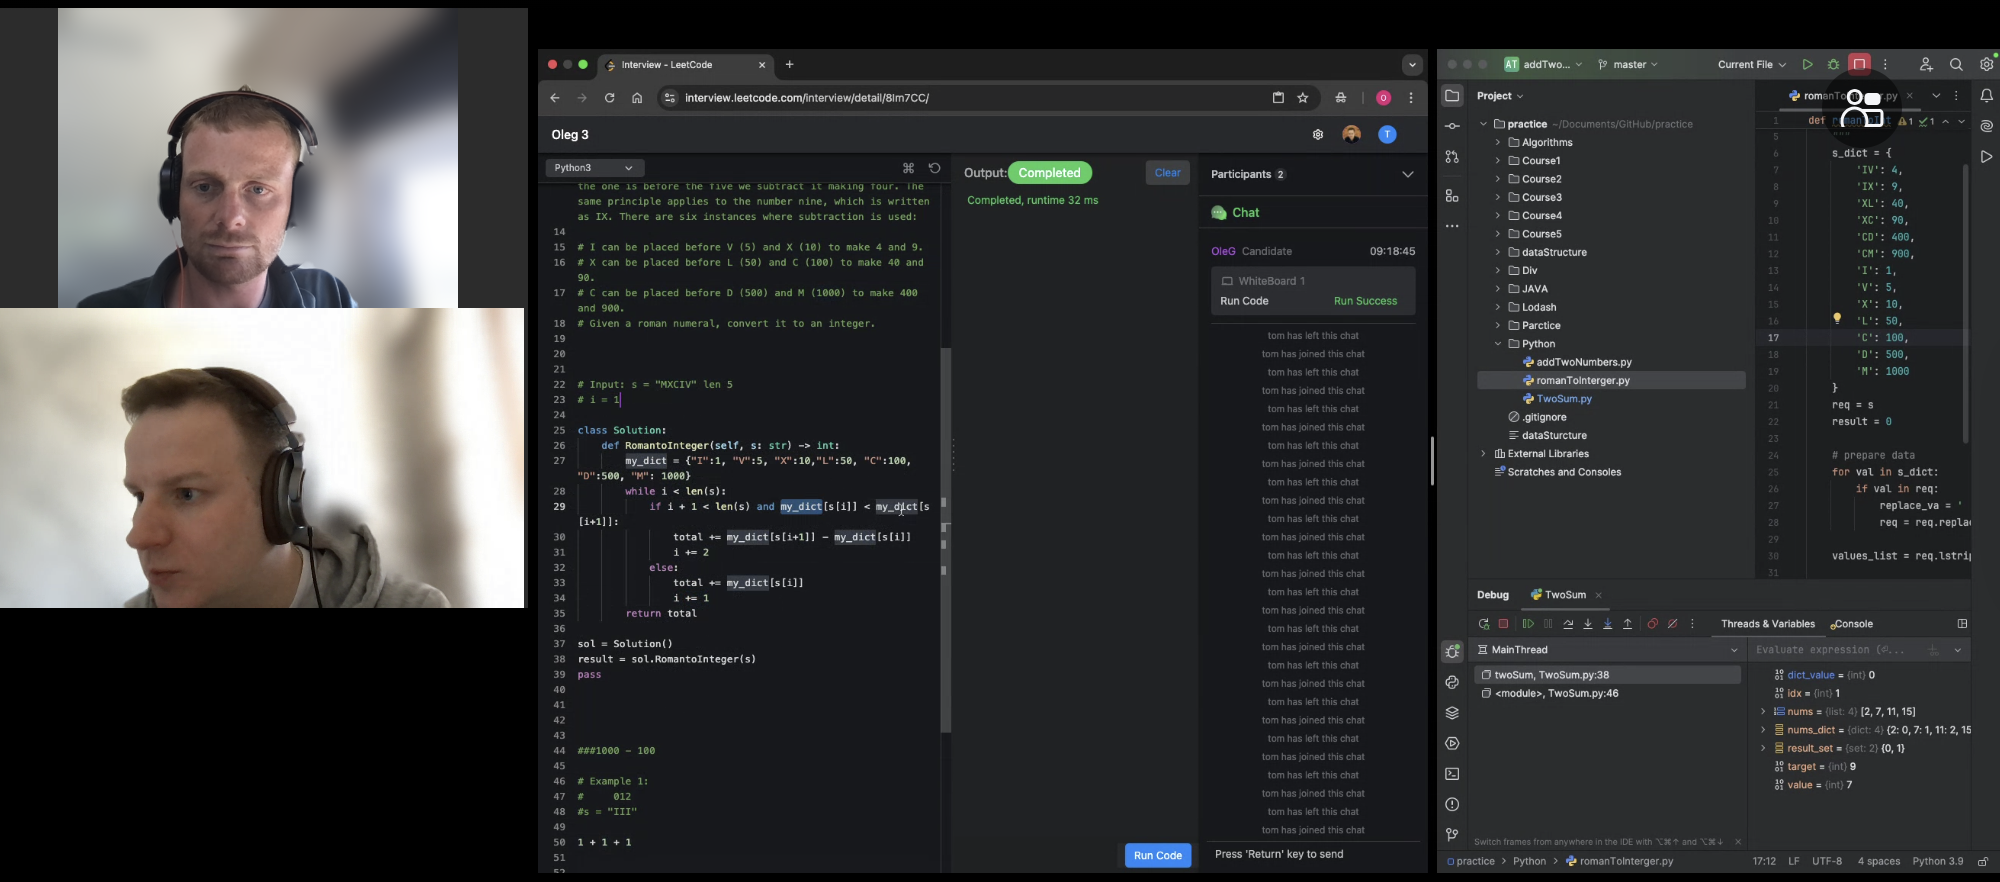Open the Pull Requests tool window icon

[1452, 157]
